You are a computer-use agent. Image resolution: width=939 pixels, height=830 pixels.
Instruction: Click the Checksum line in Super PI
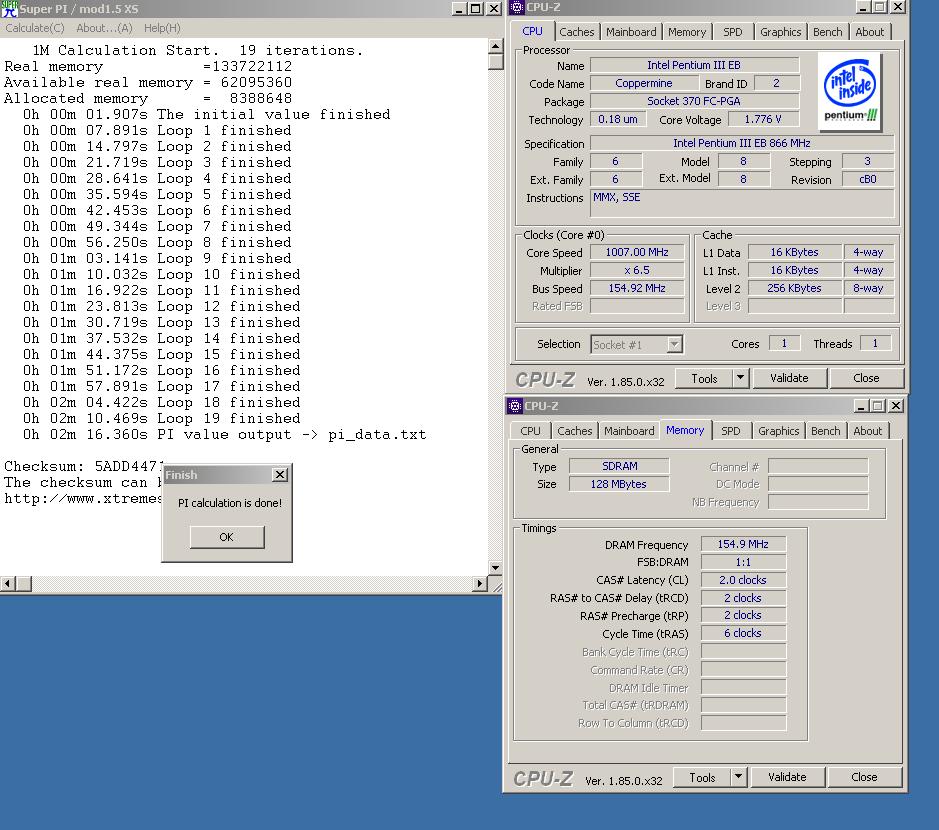(x=83, y=467)
